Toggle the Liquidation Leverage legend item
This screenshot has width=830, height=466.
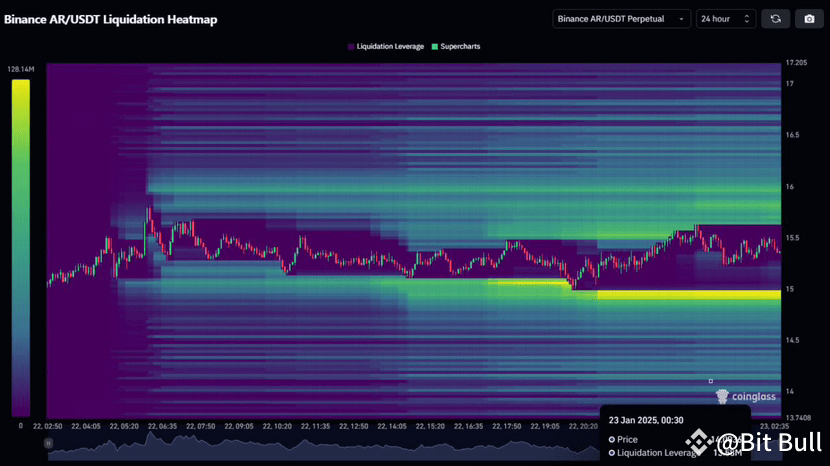(386, 47)
